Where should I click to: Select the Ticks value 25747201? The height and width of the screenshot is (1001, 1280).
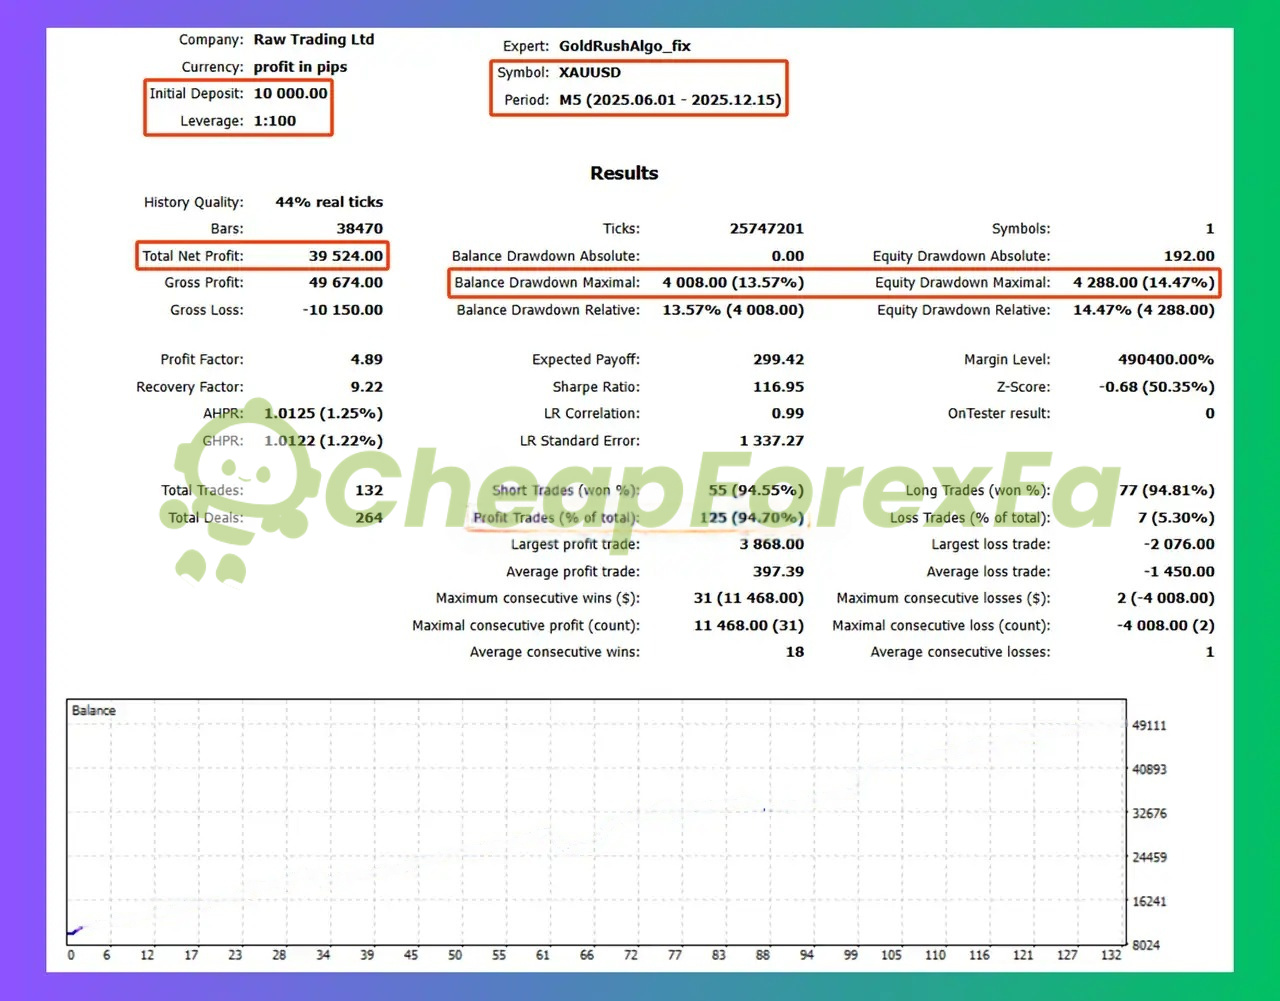pos(767,229)
